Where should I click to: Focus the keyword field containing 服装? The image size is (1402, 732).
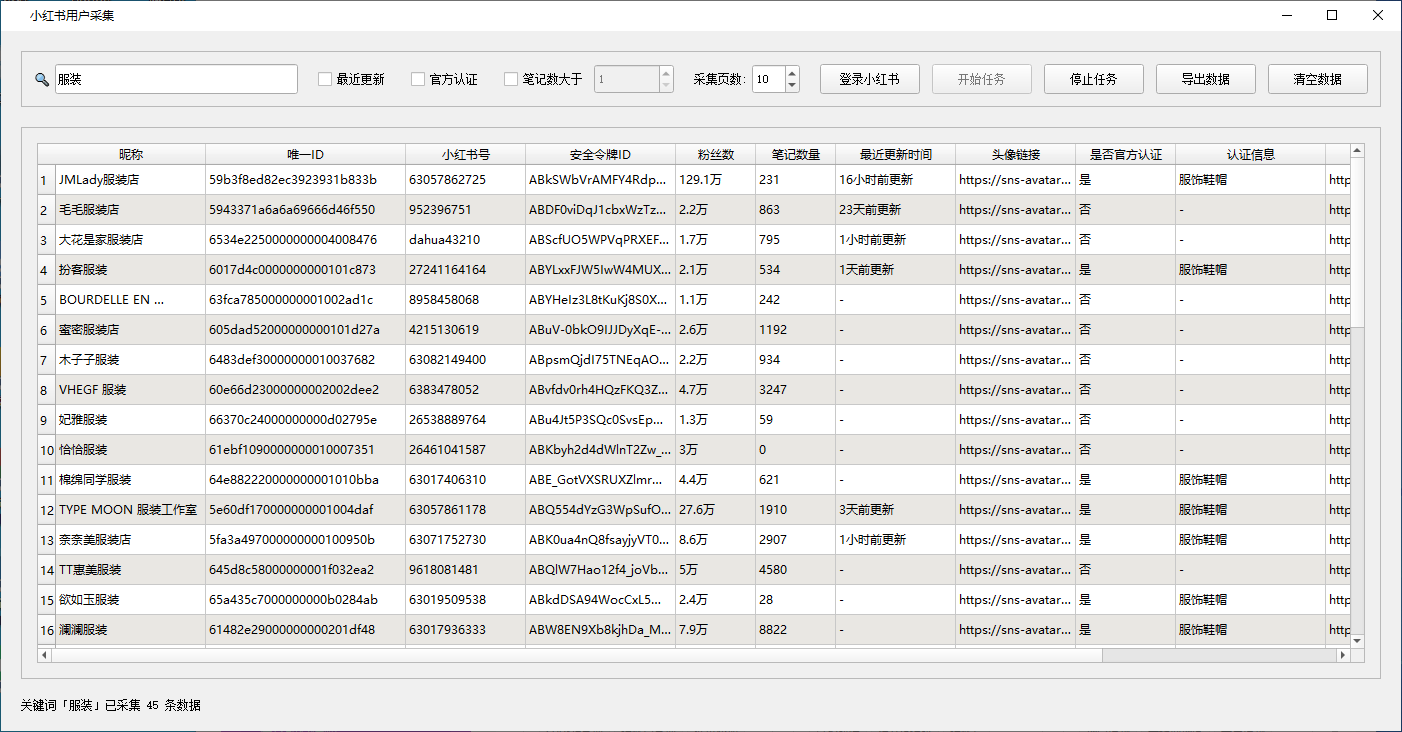pos(176,79)
